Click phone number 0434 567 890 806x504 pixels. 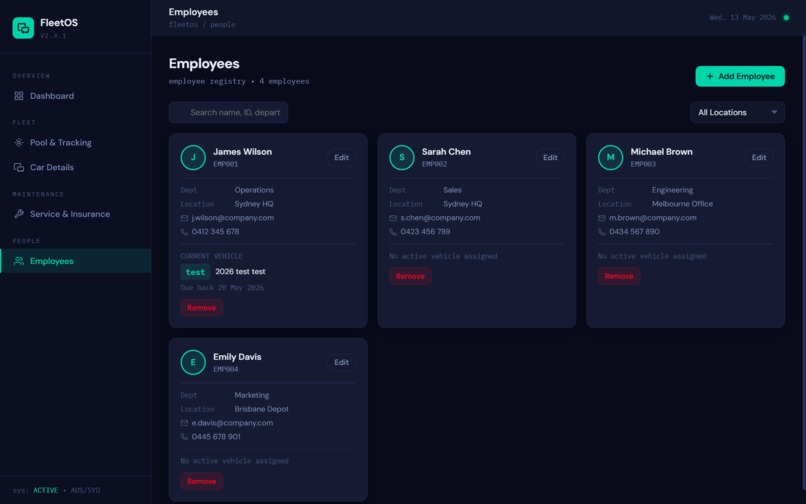(x=634, y=231)
